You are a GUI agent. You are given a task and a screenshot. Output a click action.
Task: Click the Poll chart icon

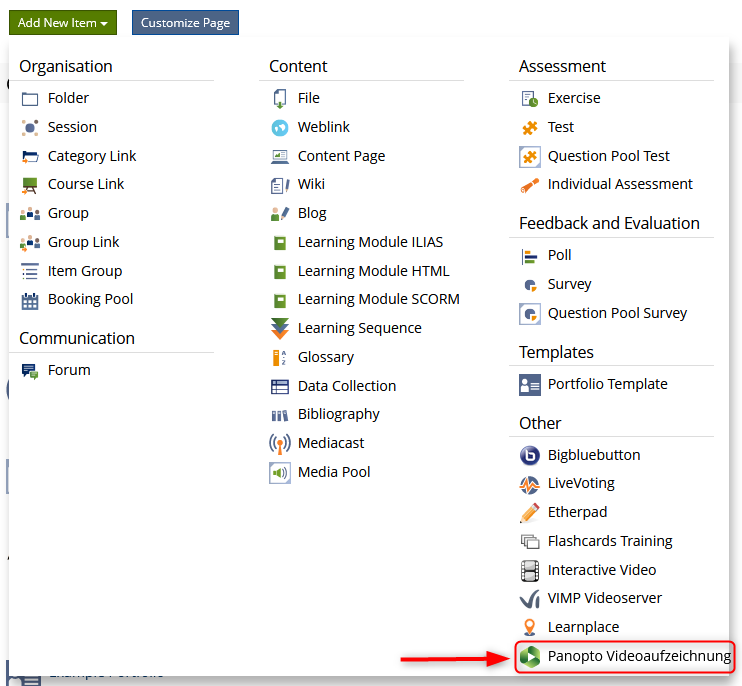click(x=529, y=256)
